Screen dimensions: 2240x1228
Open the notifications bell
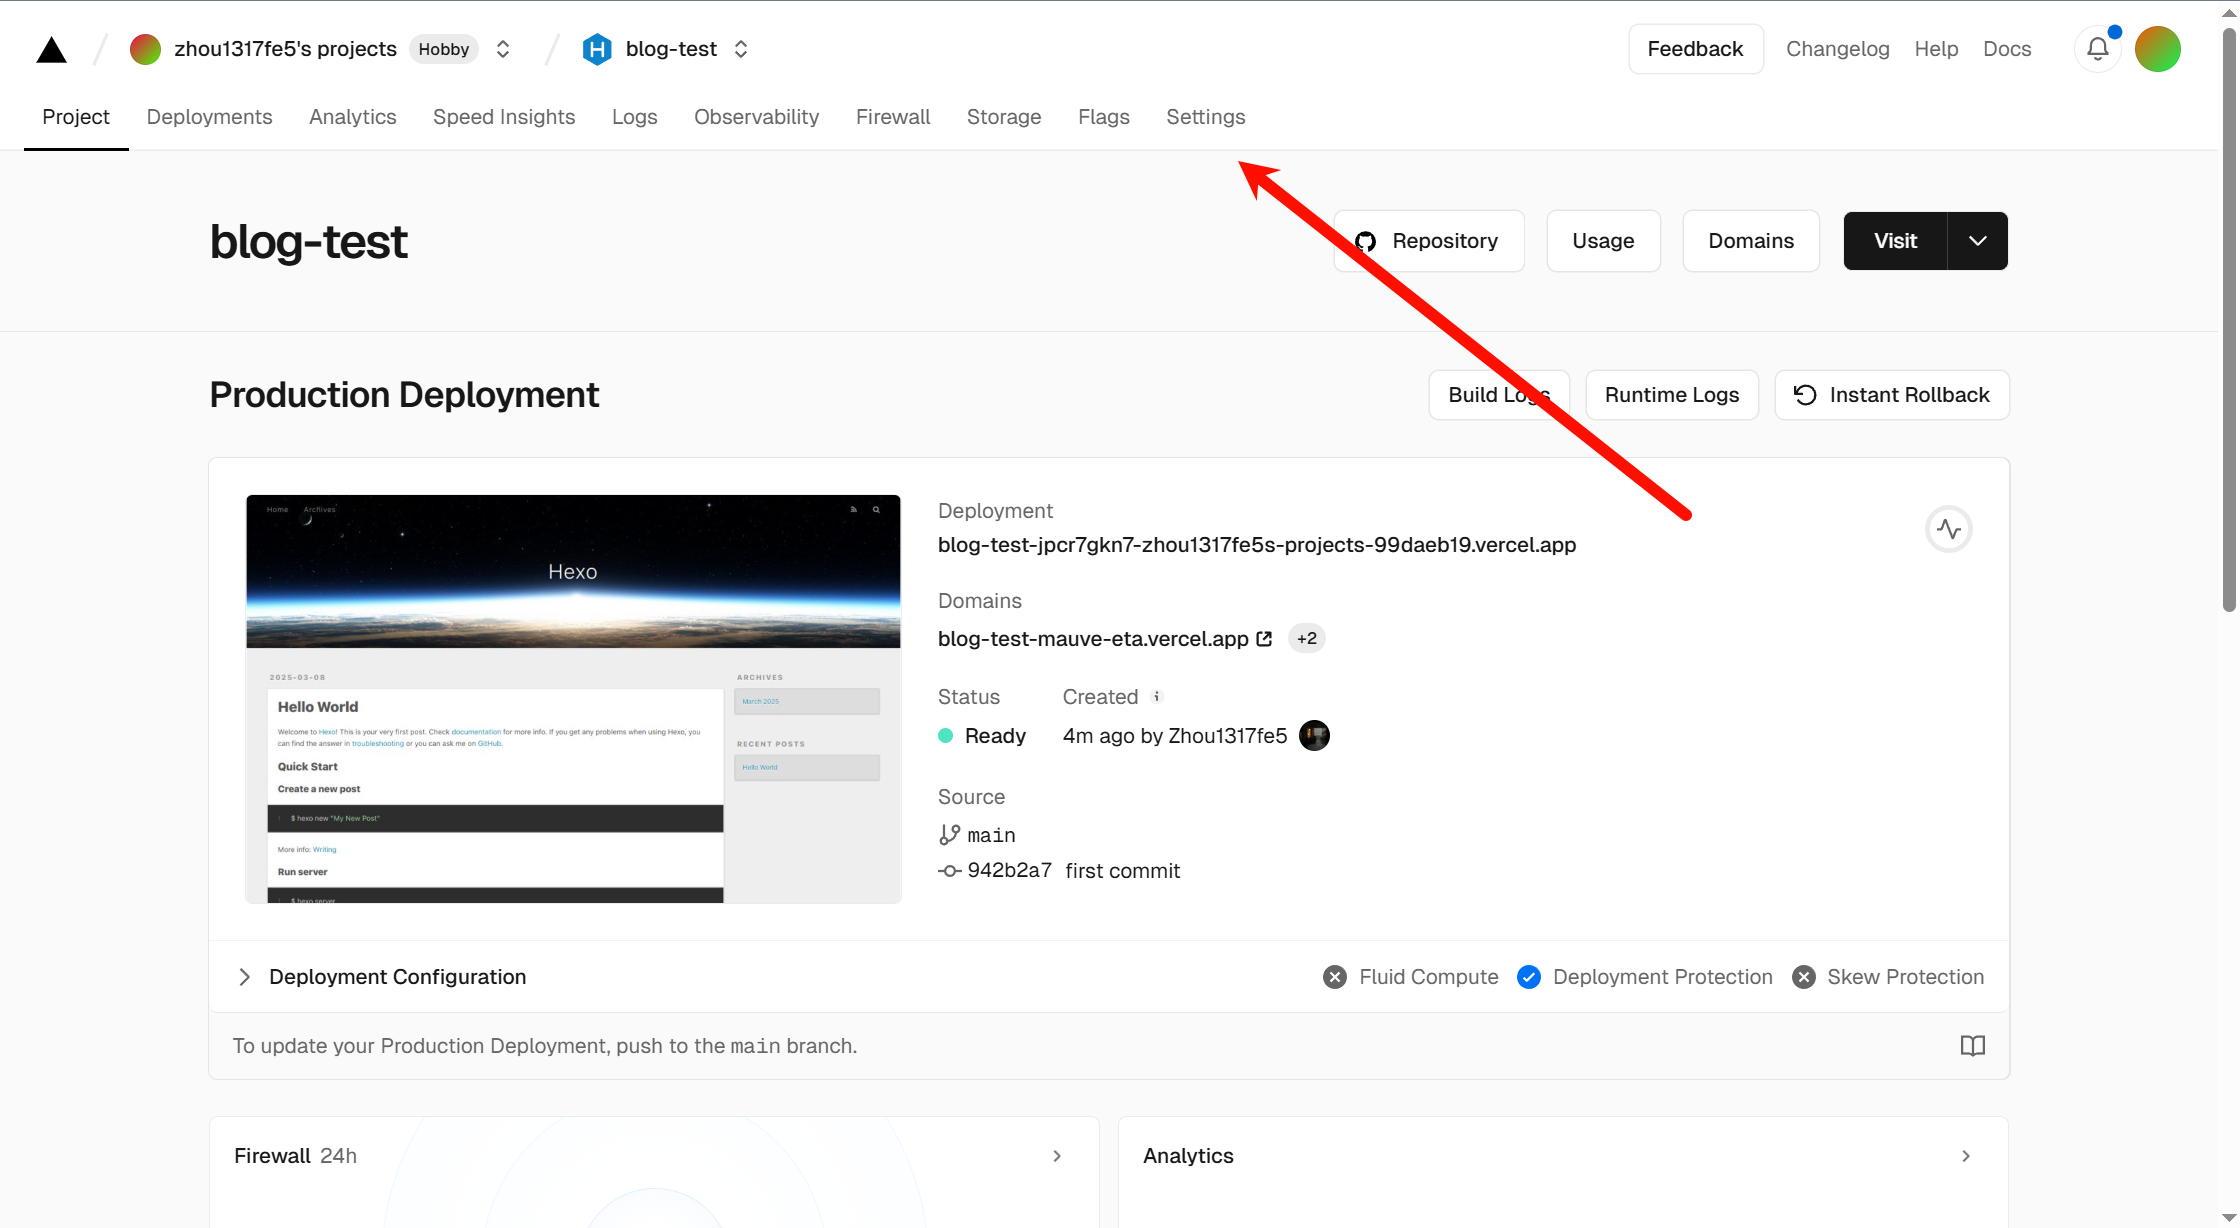pos(2098,49)
